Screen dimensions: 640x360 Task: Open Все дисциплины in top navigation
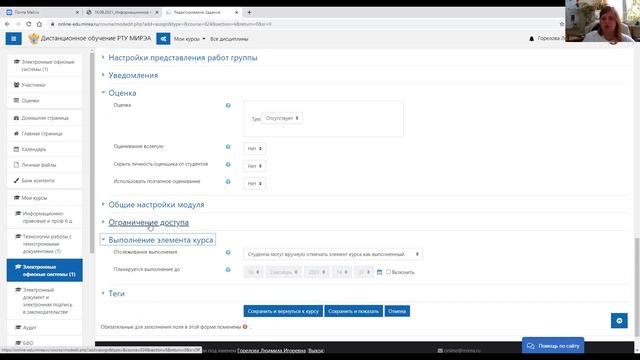229,39
